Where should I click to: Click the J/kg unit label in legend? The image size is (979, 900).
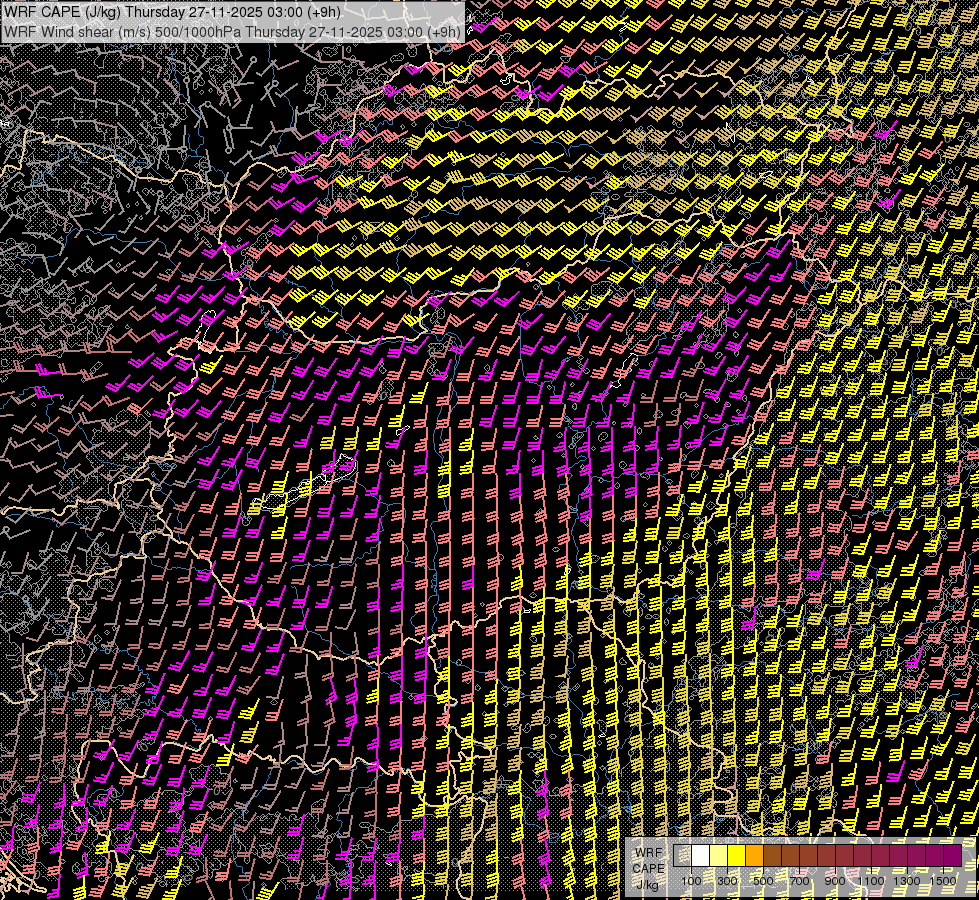coord(648,885)
